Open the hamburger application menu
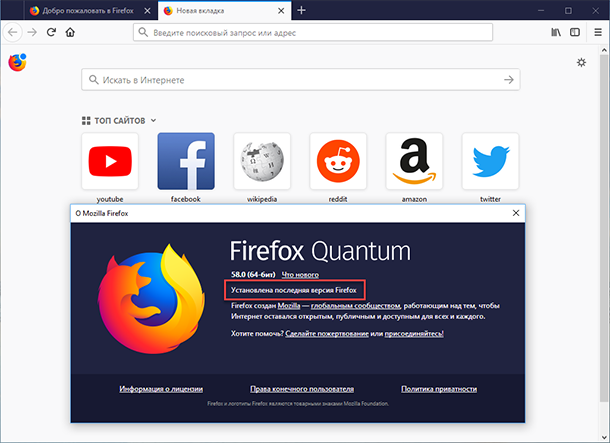The height and width of the screenshot is (443, 610). coord(598,32)
